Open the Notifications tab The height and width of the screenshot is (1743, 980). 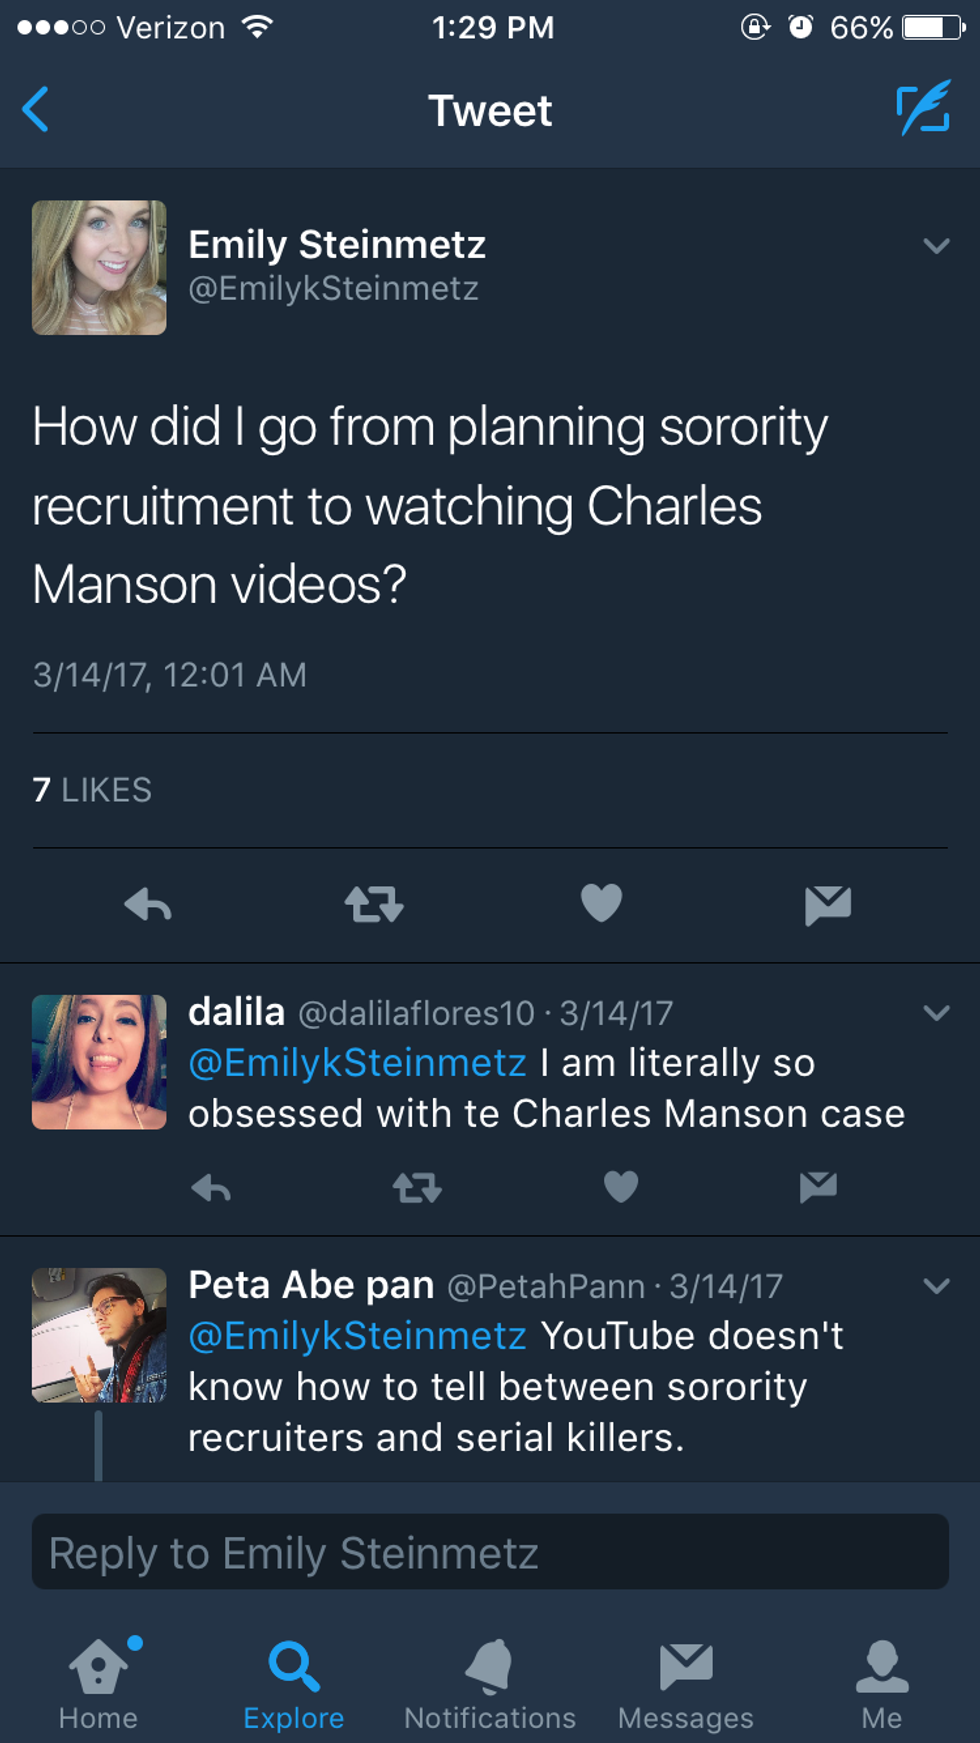coord(490,1684)
